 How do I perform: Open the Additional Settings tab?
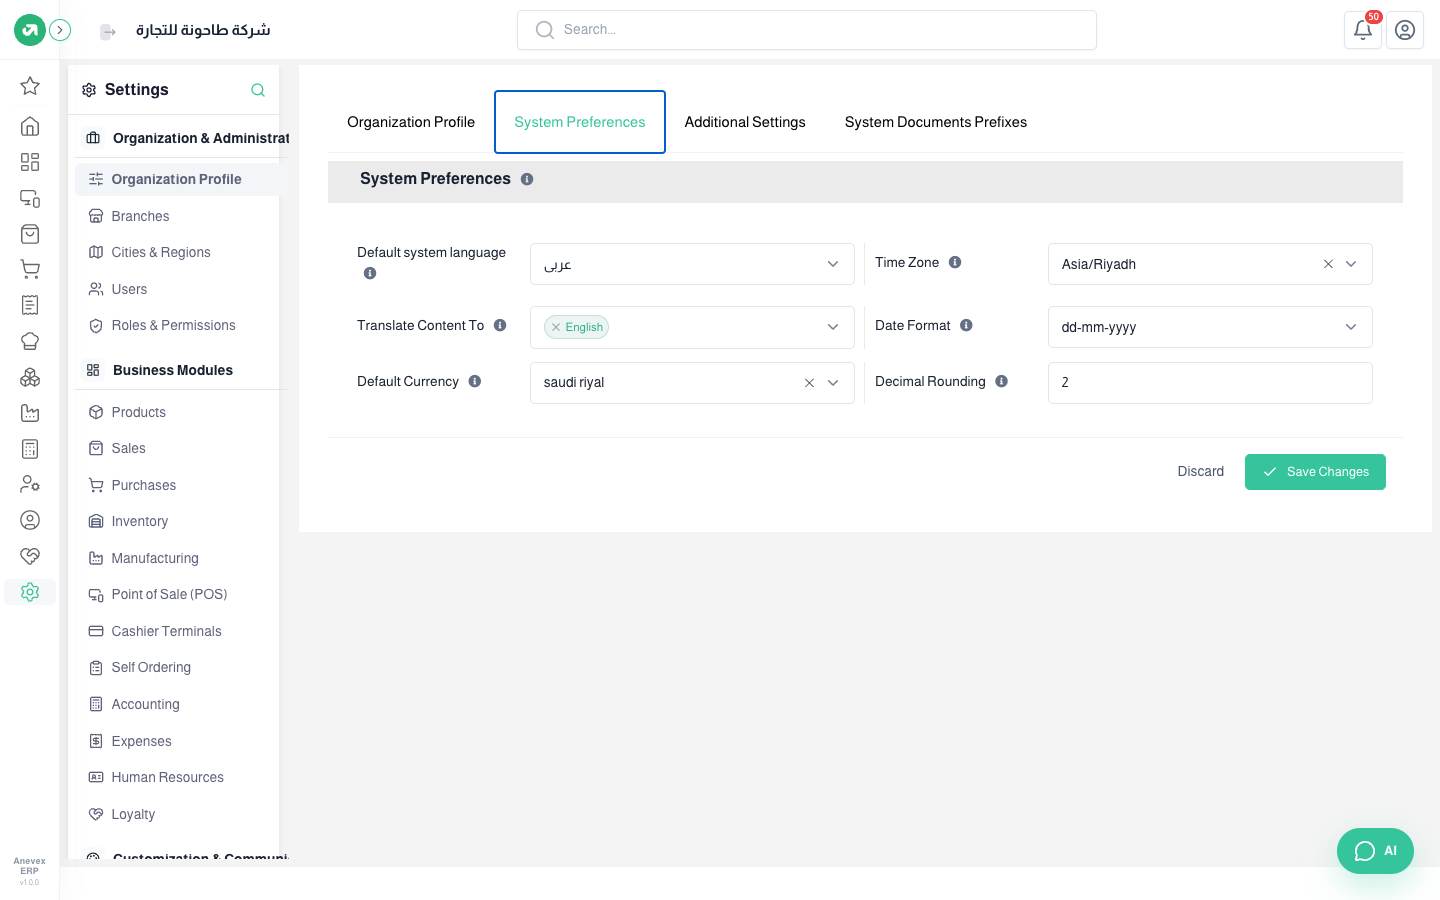[x=745, y=122]
